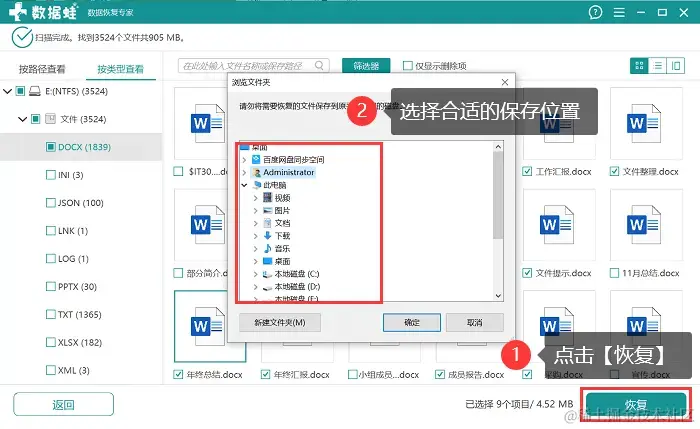Click the Word thumbnail for 文件提示.docx
The image size is (700, 429).
[559, 225]
